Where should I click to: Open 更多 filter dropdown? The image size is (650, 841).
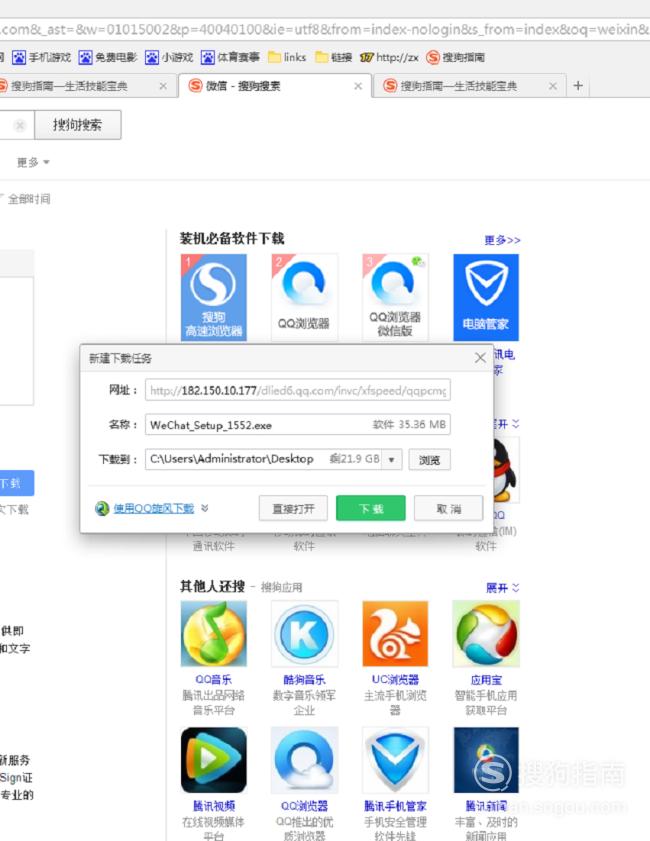coord(33,162)
